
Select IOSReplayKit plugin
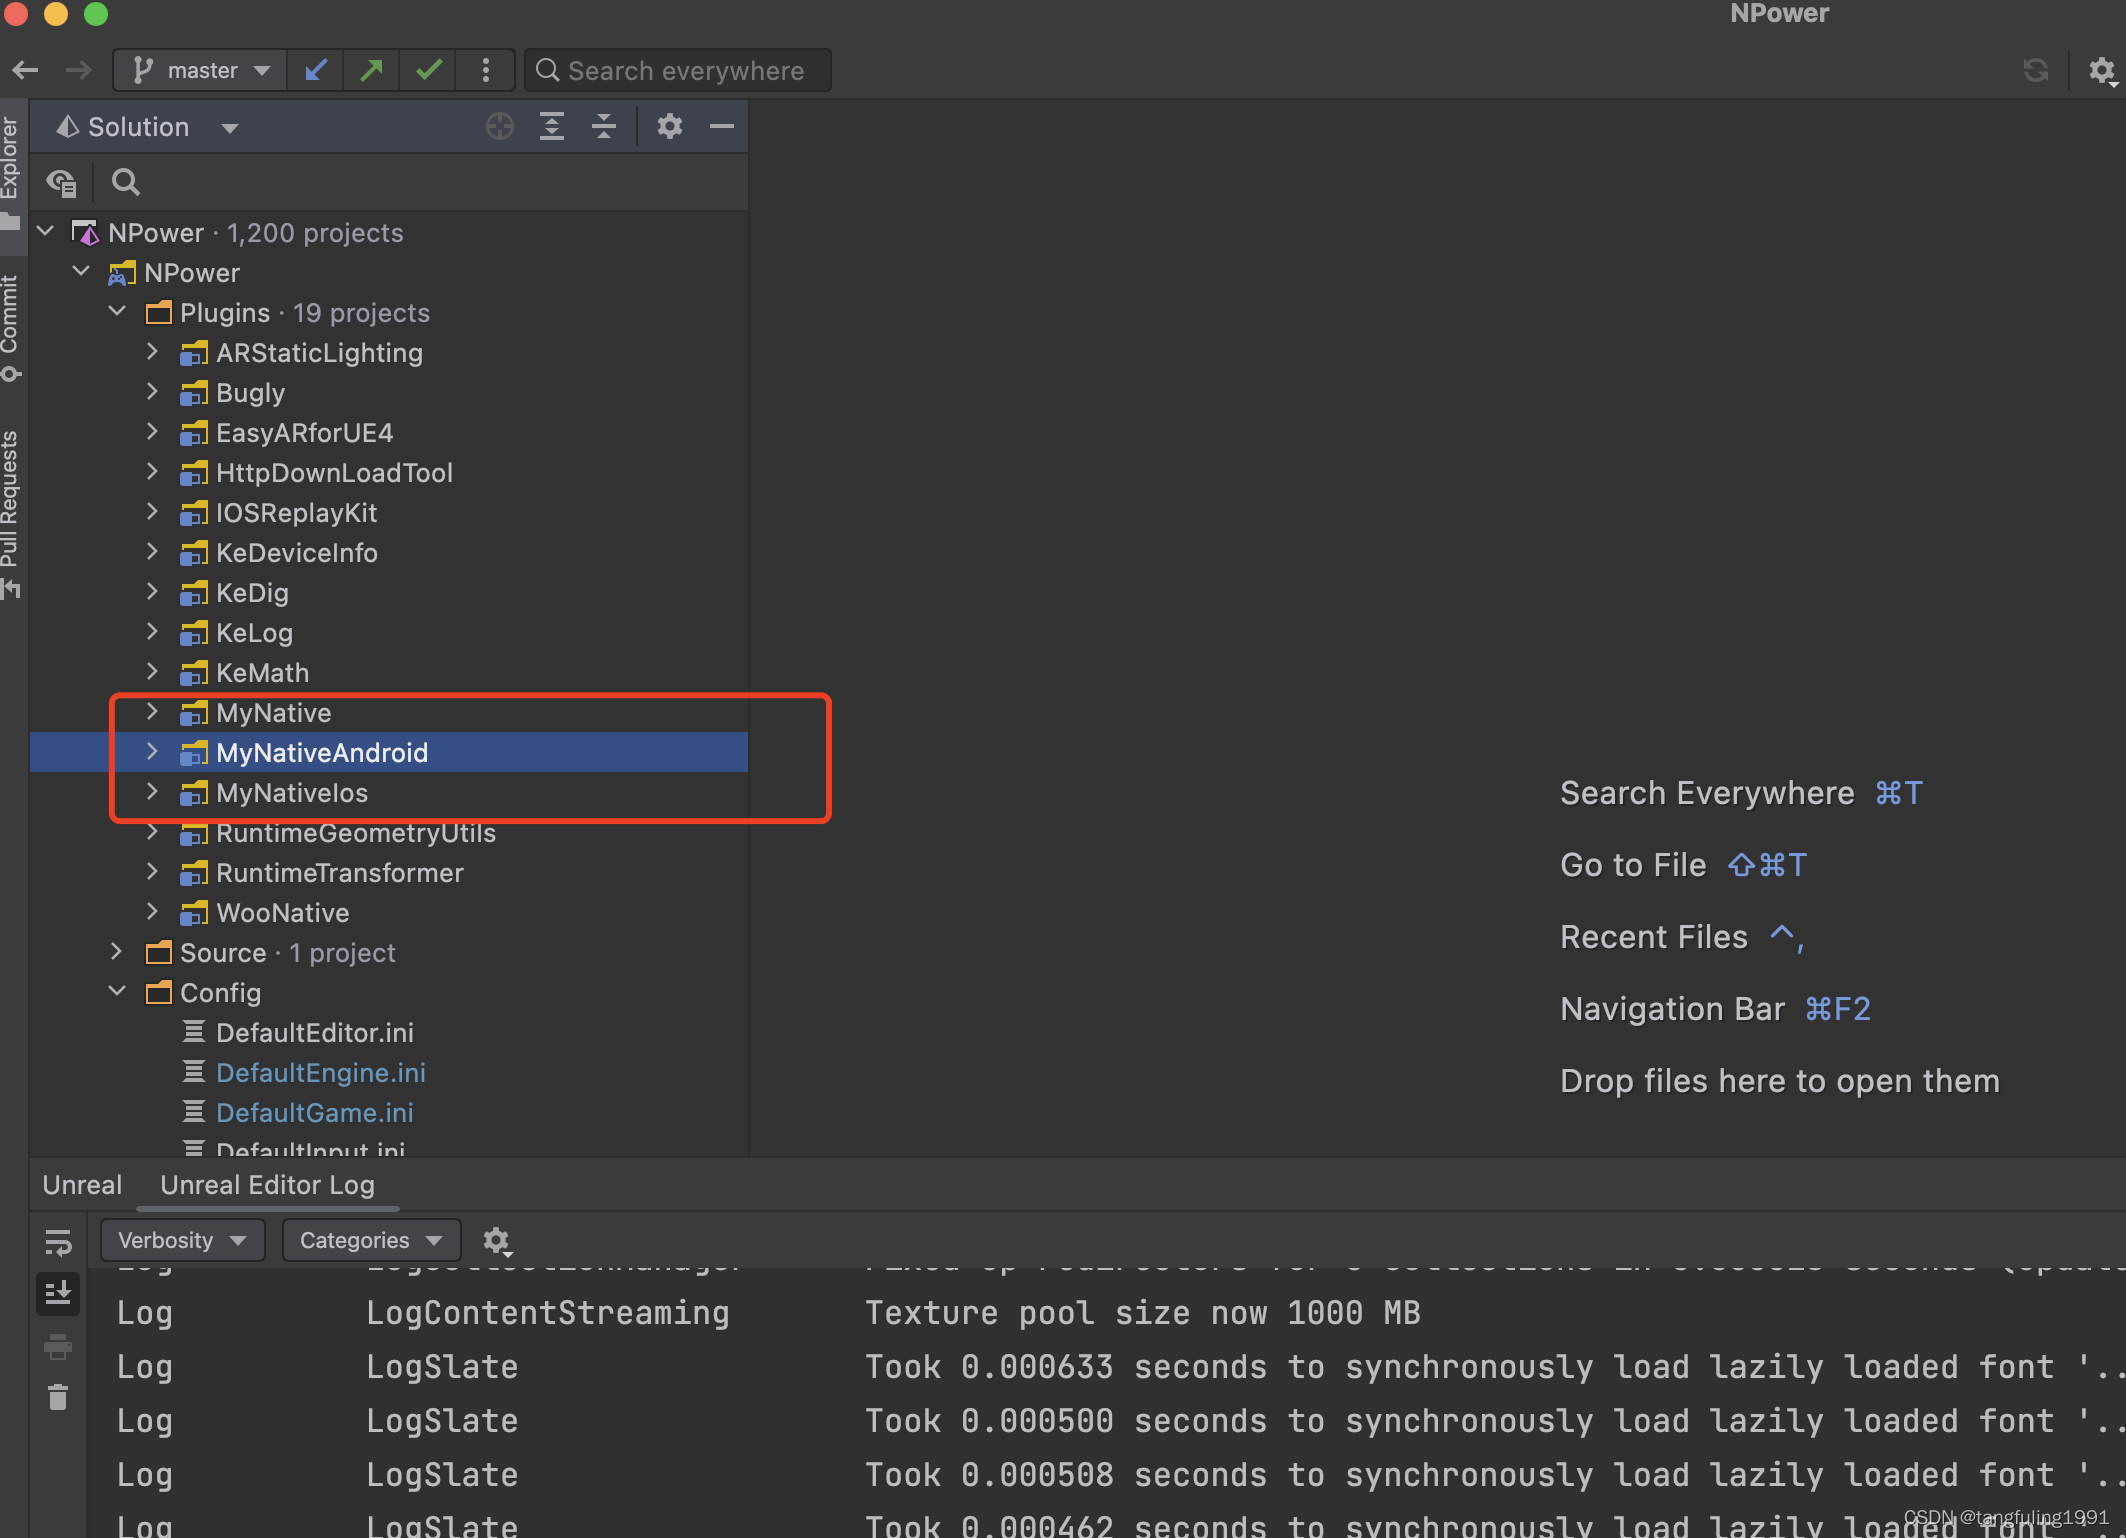[296, 513]
